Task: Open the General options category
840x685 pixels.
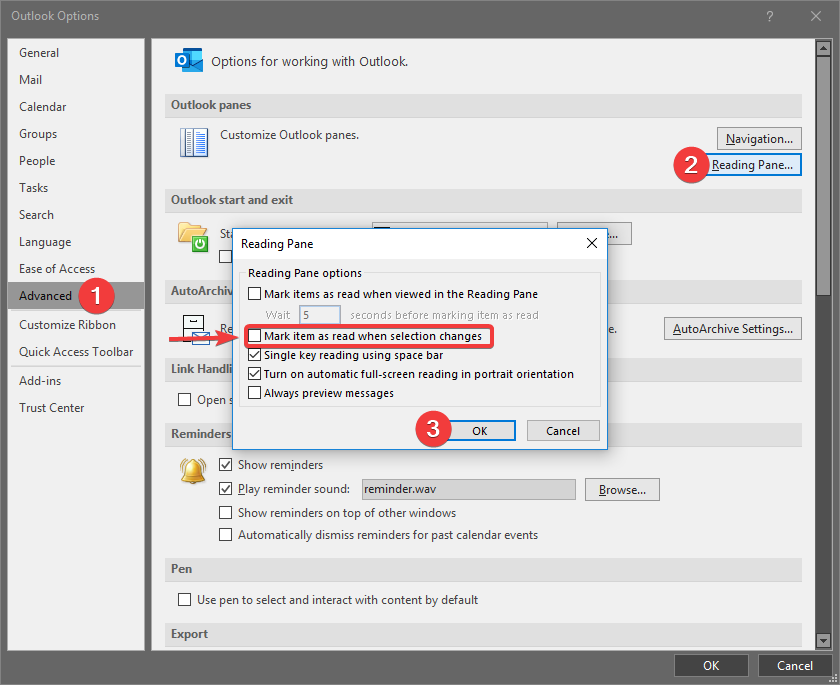Action: [x=76, y=52]
